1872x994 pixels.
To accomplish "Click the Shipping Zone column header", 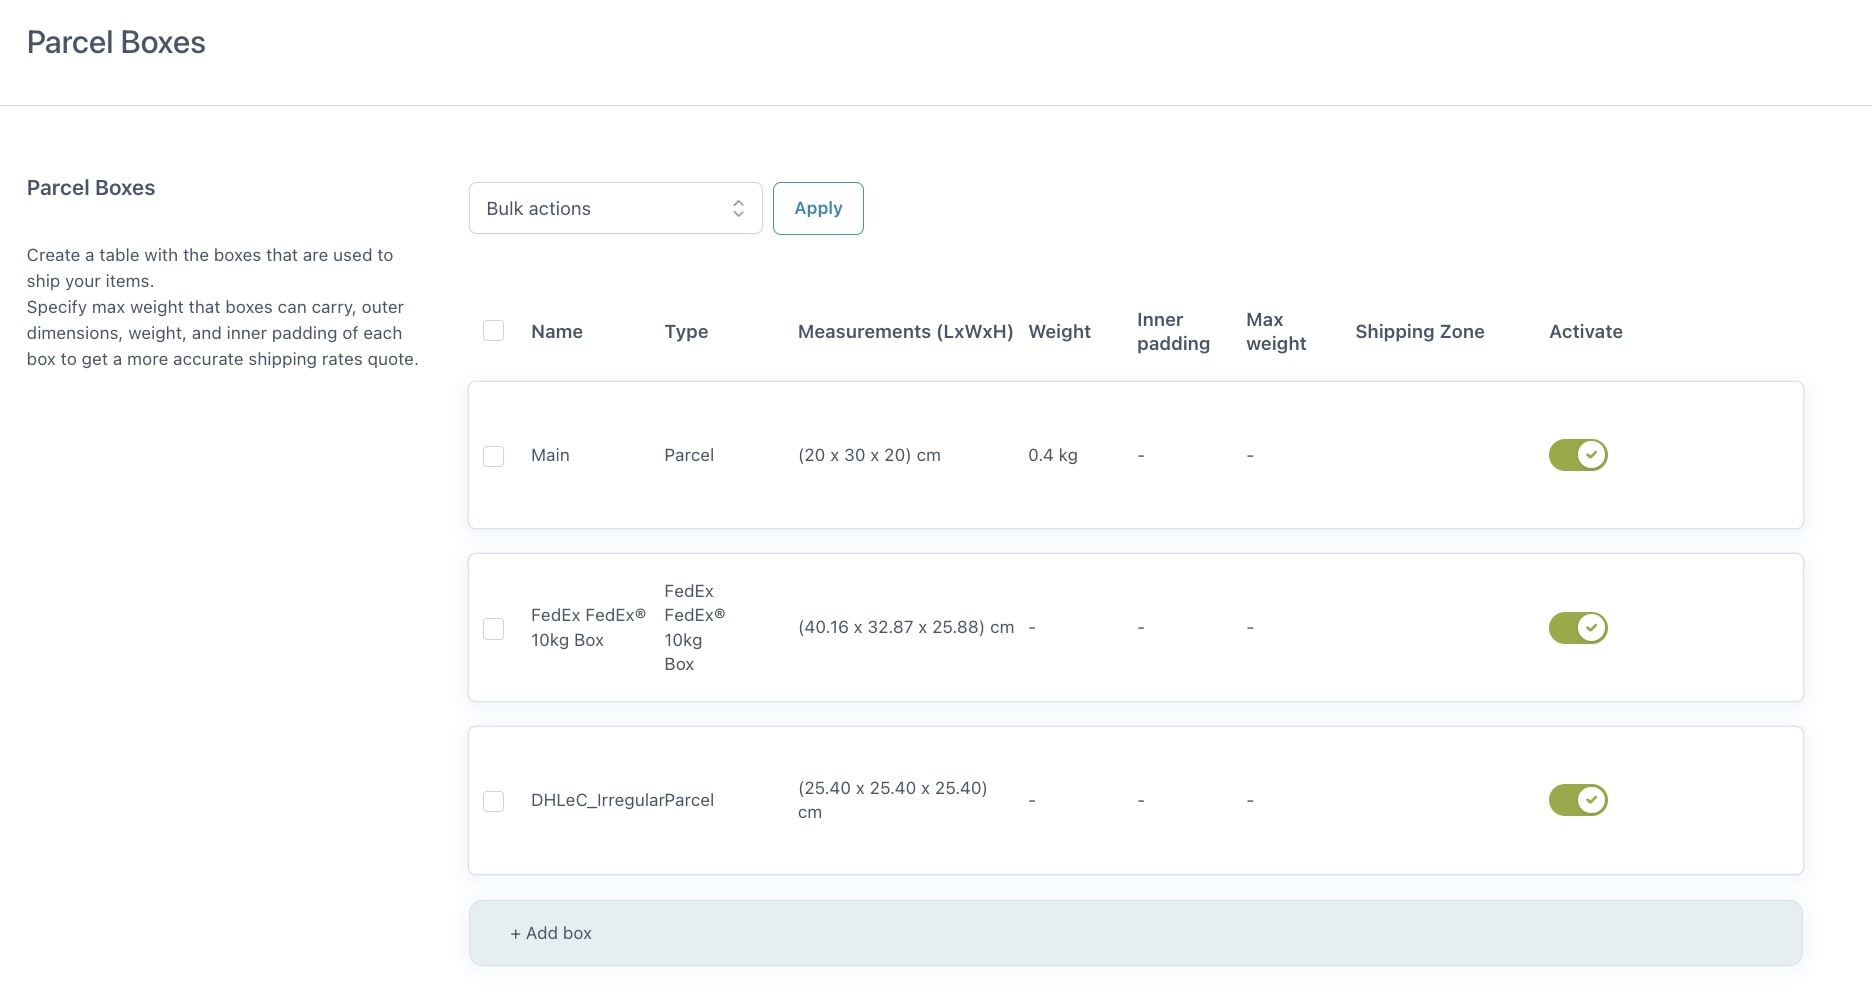I will click(x=1419, y=332).
